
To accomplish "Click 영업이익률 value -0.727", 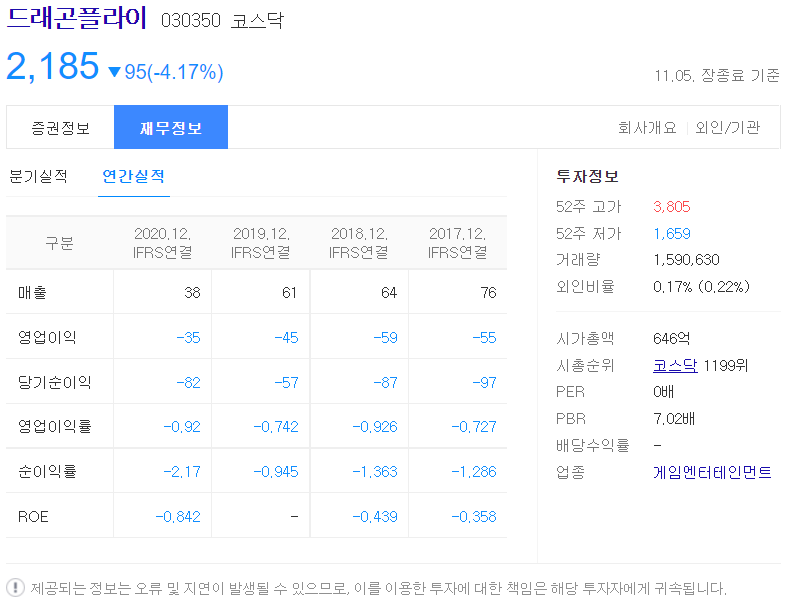I will [474, 427].
